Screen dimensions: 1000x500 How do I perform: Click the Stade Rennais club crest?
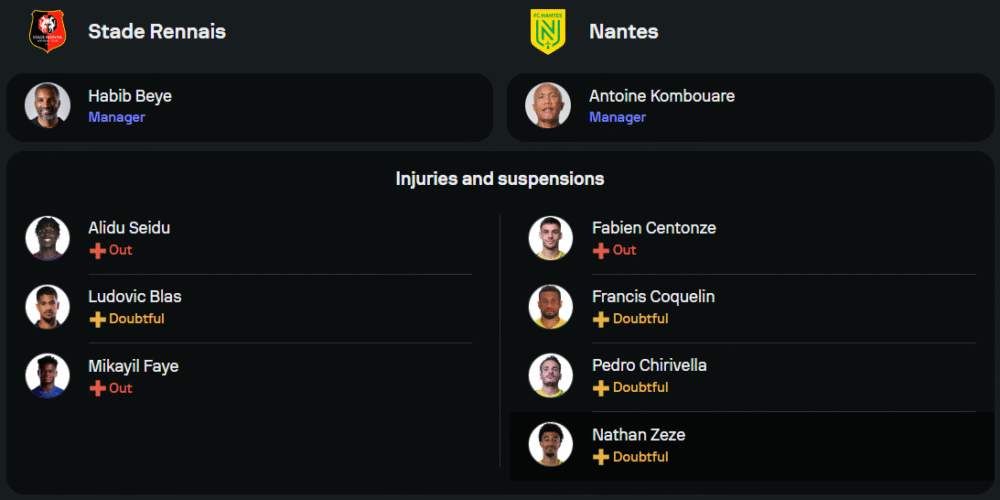coord(47,31)
